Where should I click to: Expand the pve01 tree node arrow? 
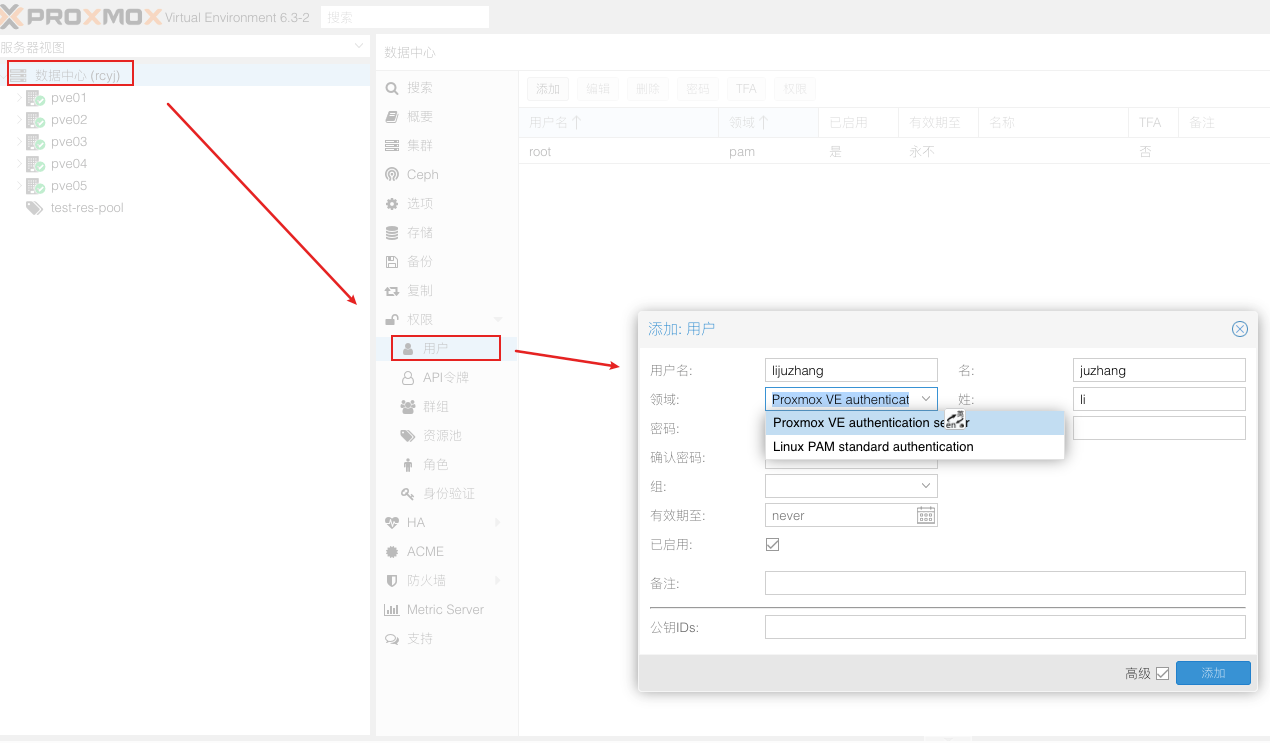click(x=19, y=98)
